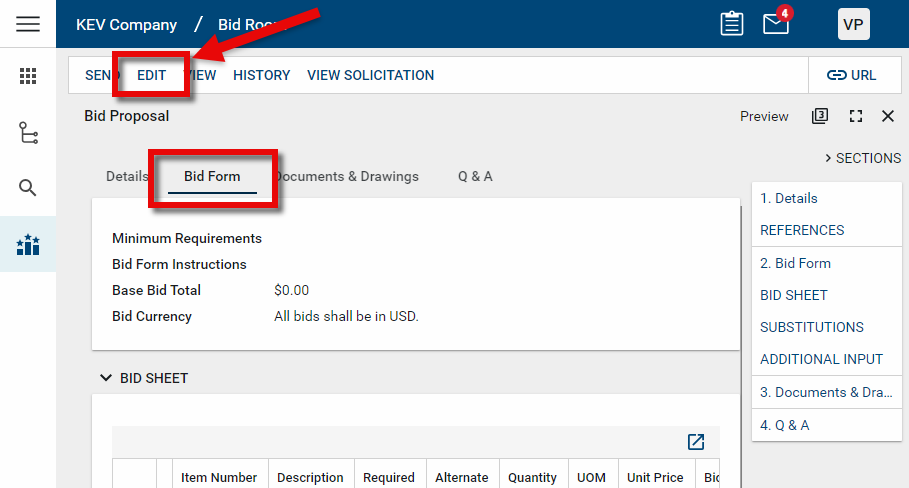Click VIEW SOLICITATION in the toolbar
Viewport: 909px width, 488px height.
click(370, 75)
